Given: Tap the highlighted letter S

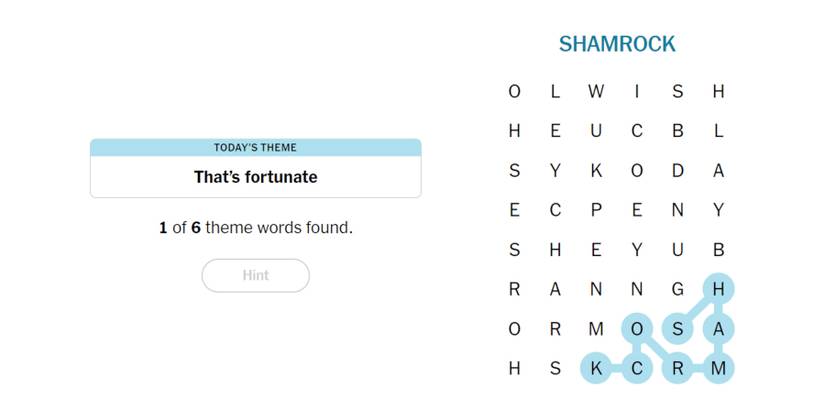Looking at the screenshot, I should [678, 329].
